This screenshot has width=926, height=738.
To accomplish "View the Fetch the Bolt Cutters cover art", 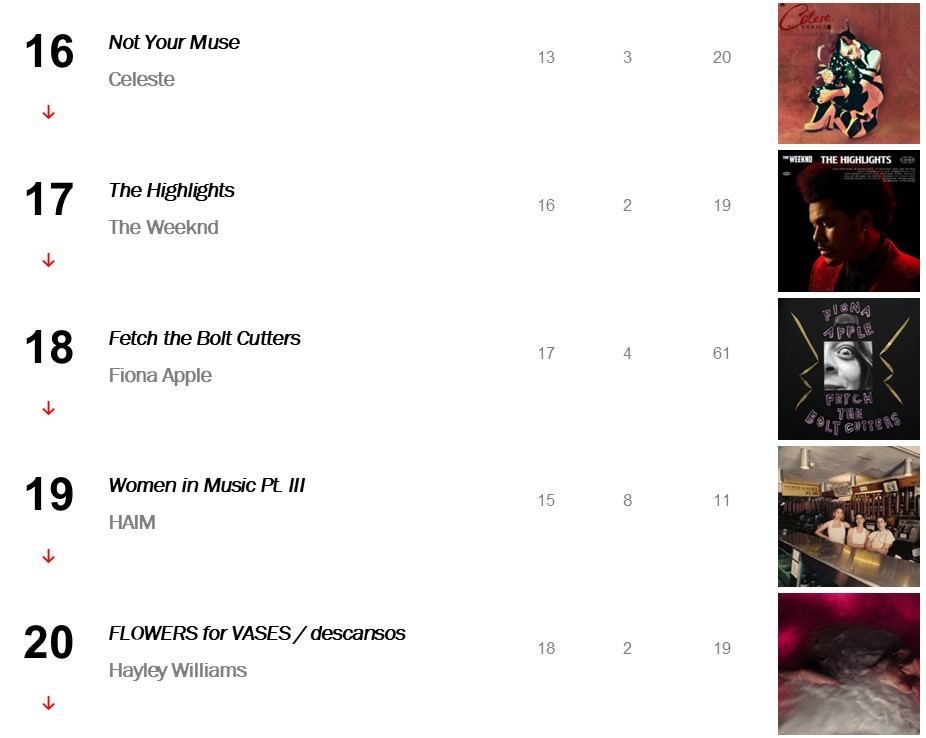I will tap(849, 369).
